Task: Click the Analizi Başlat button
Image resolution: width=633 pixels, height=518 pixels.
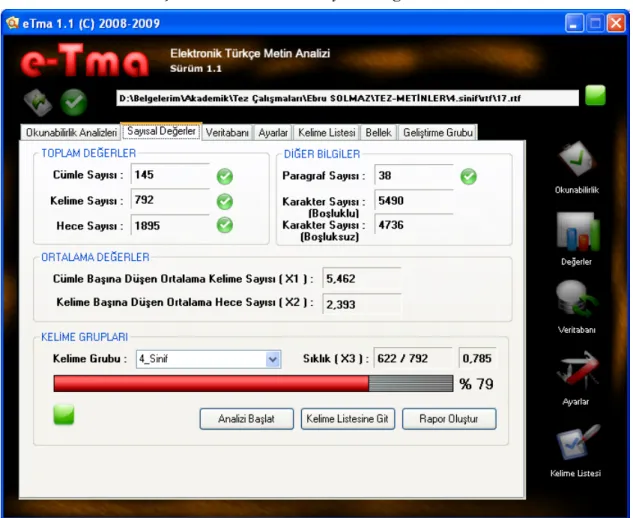Action: [246, 419]
